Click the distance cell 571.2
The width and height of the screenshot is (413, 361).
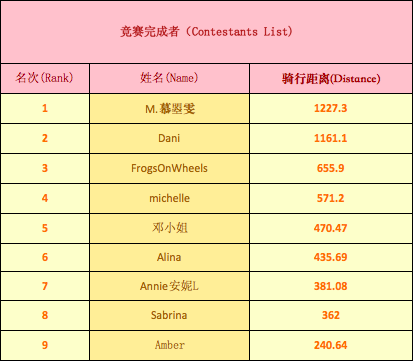click(331, 198)
